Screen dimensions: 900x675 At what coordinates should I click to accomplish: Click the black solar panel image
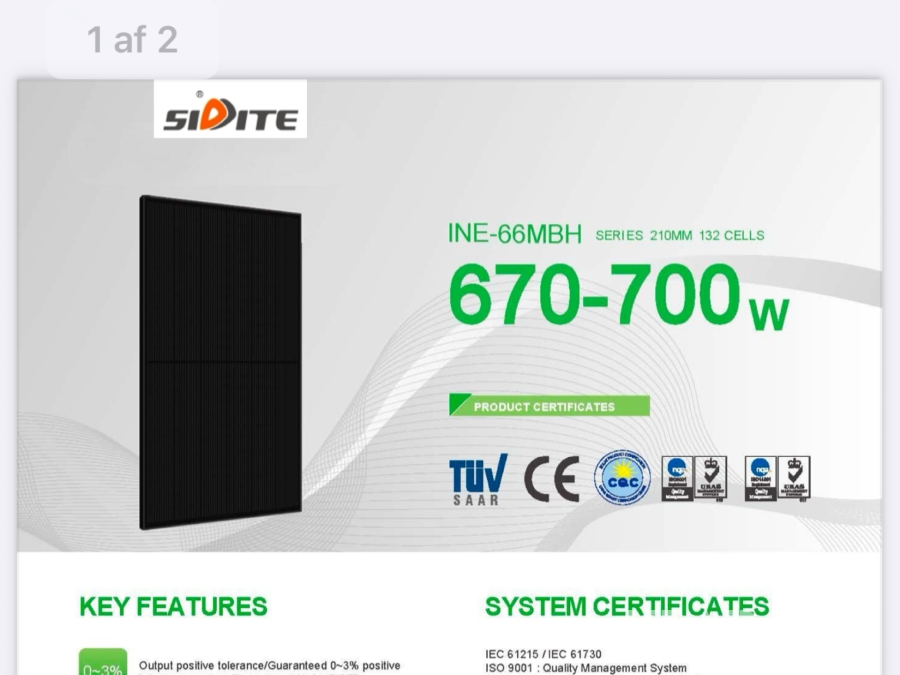point(221,364)
